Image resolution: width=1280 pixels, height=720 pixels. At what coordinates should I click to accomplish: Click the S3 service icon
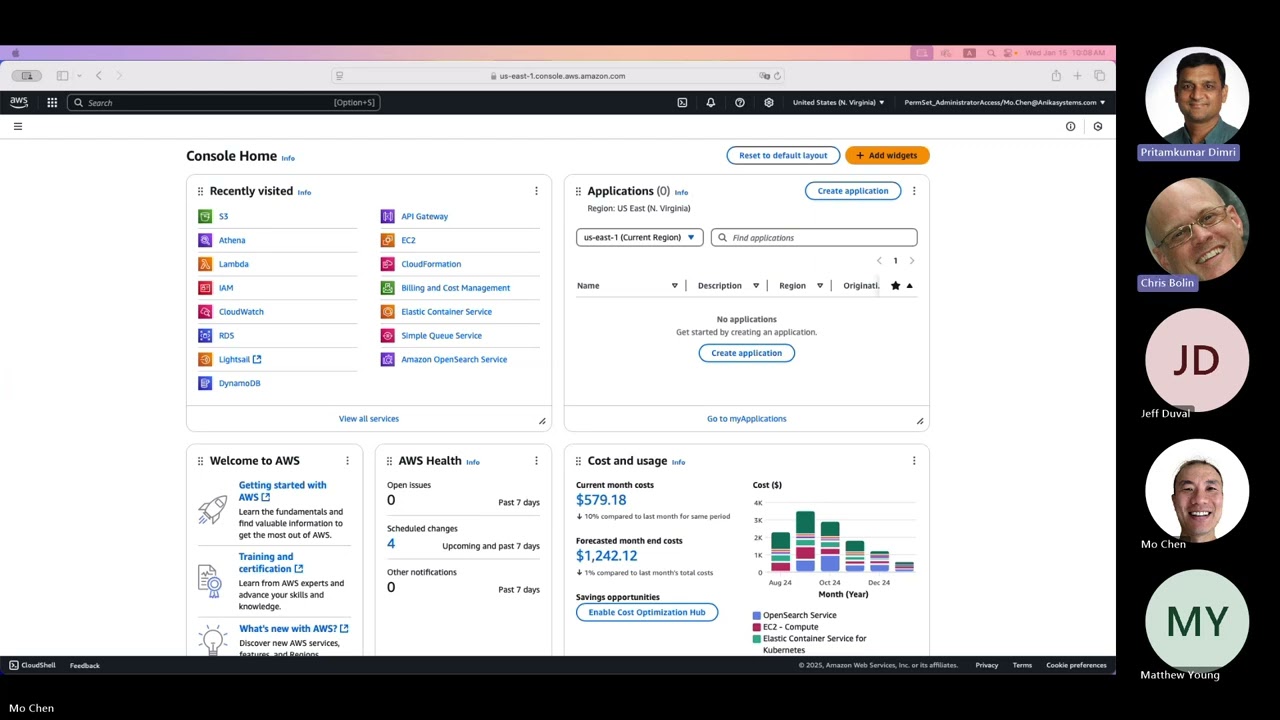click(x=205, y=216)
